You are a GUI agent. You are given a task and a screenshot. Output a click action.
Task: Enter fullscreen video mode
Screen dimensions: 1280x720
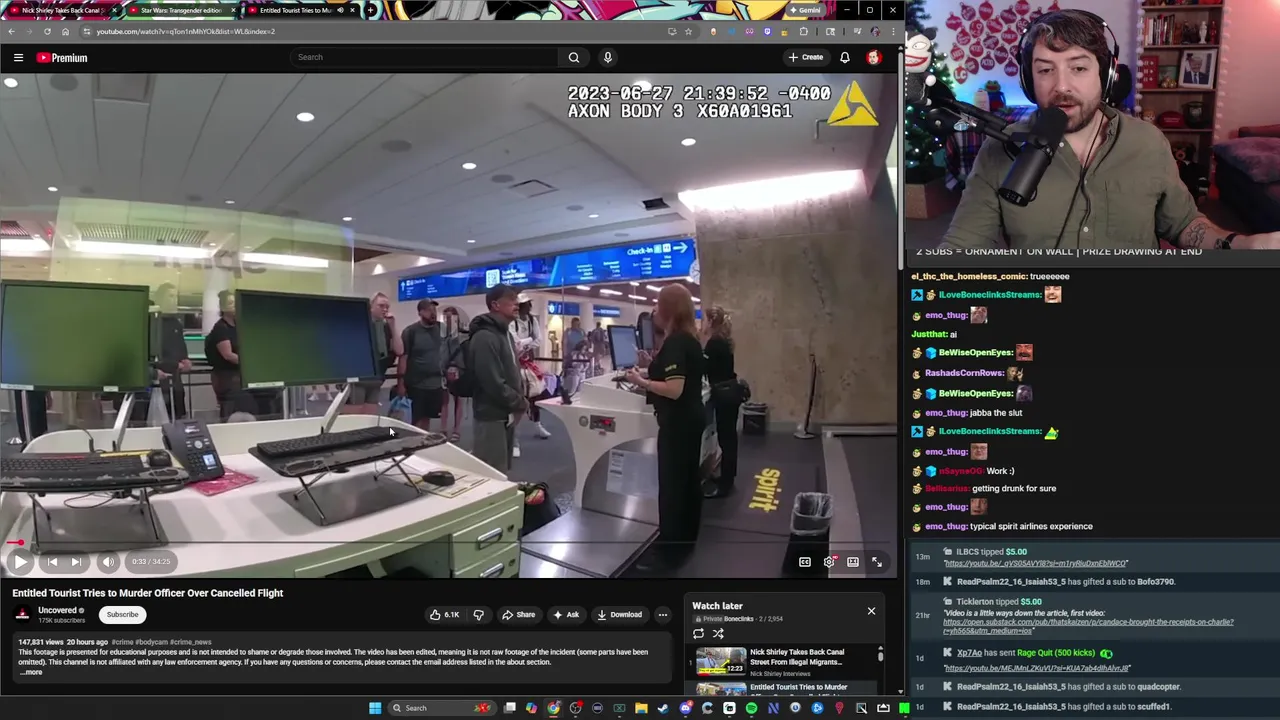point(877,562)
